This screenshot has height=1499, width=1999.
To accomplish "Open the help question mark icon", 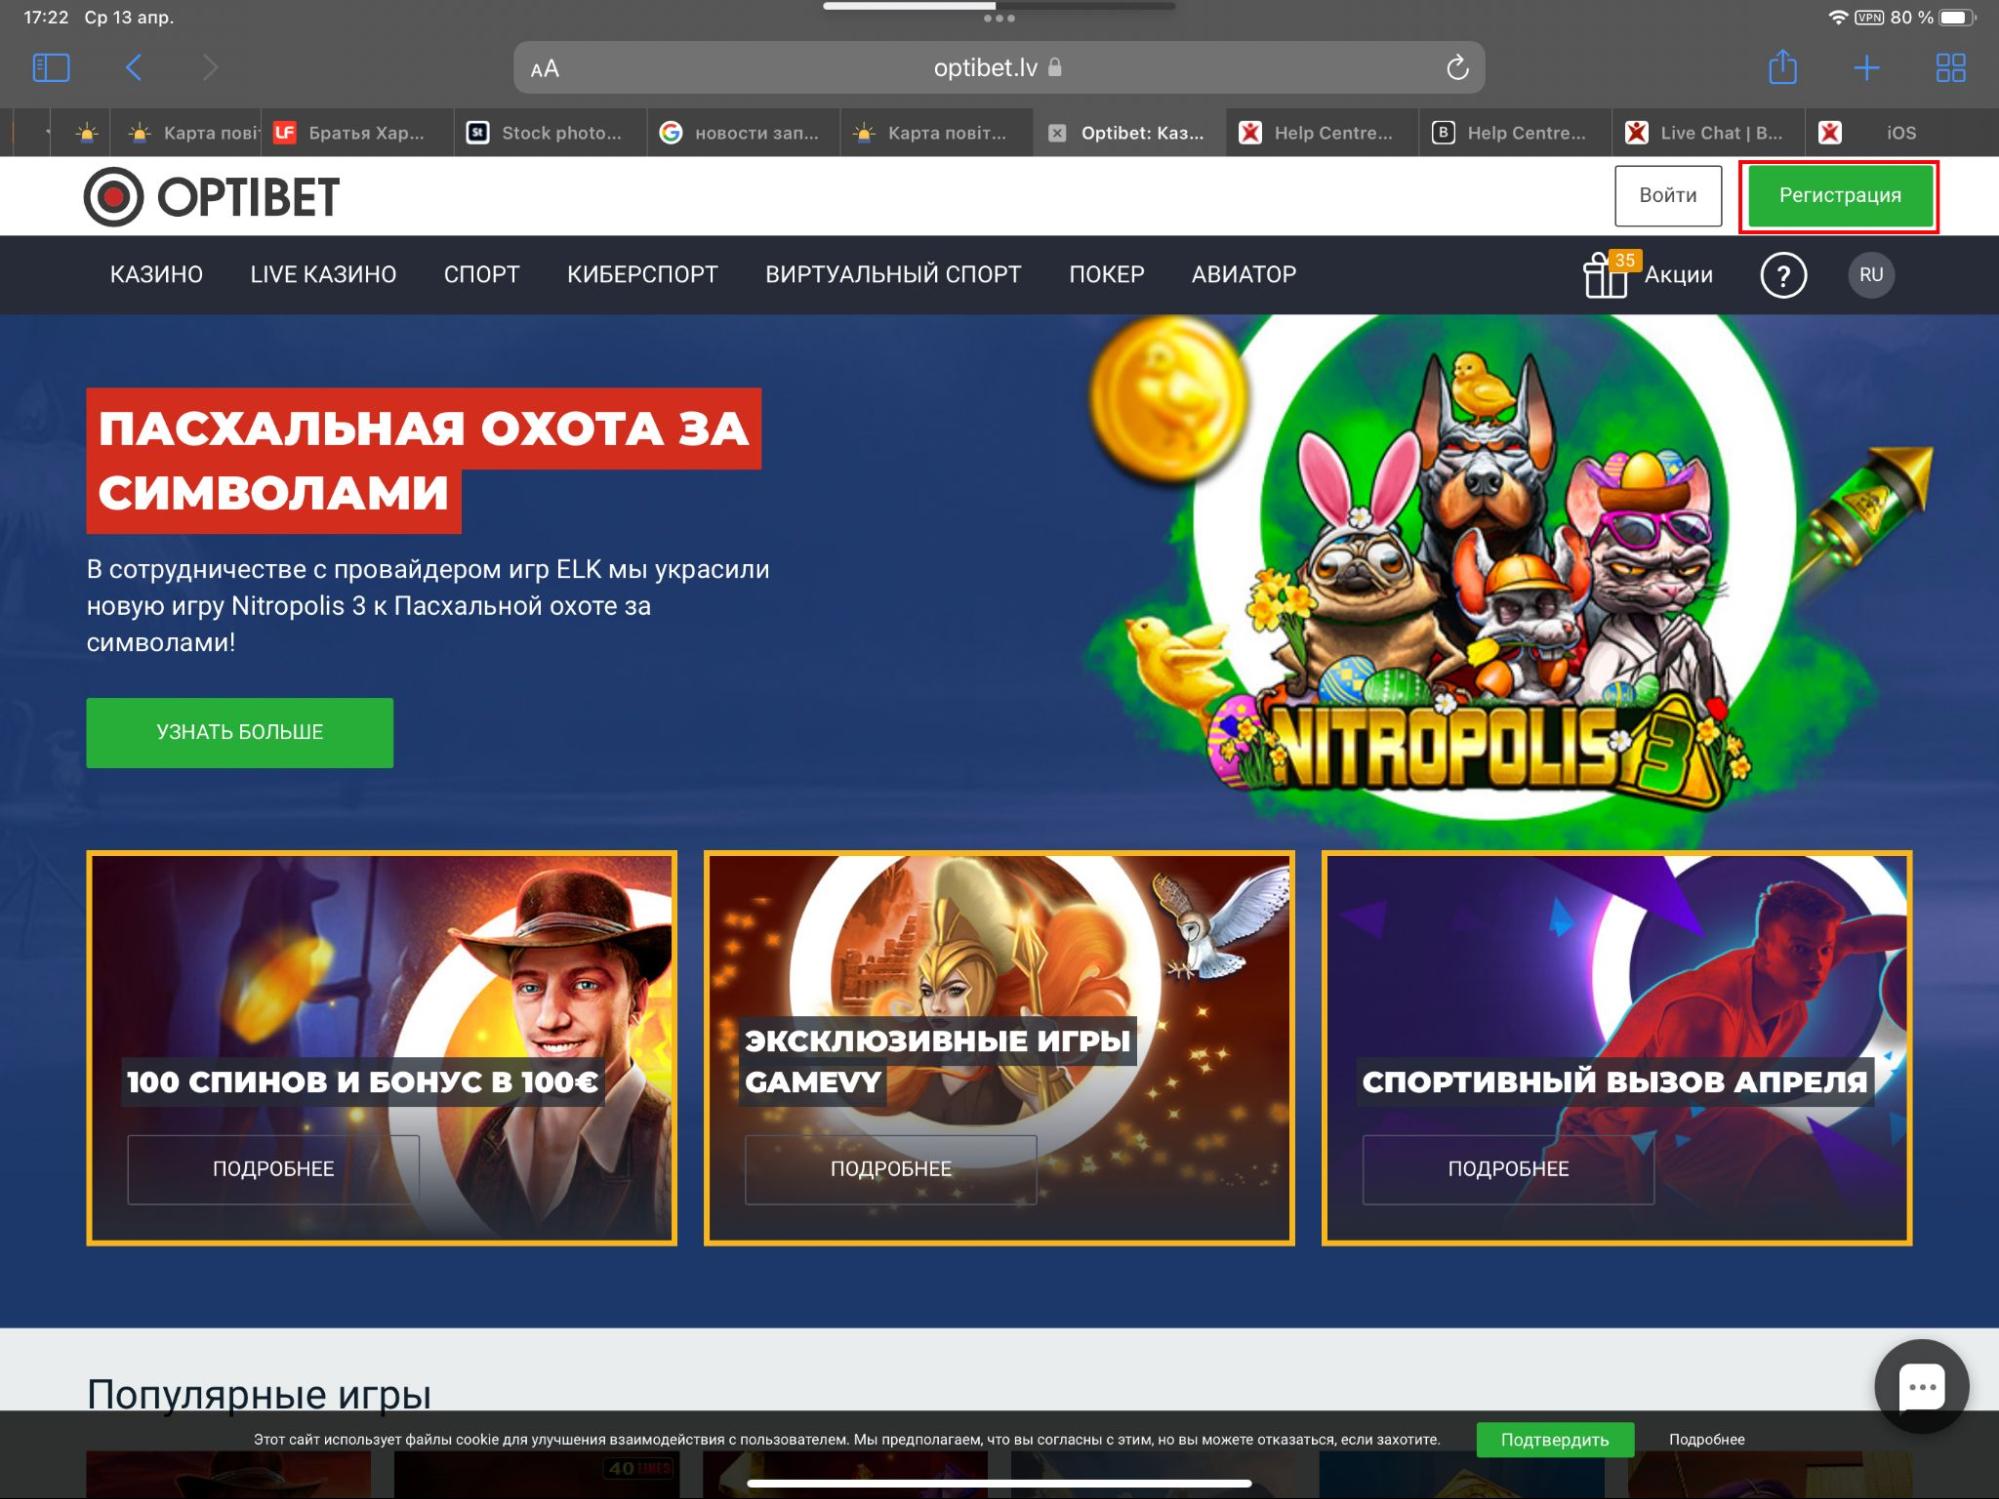I will (1783, 275).
